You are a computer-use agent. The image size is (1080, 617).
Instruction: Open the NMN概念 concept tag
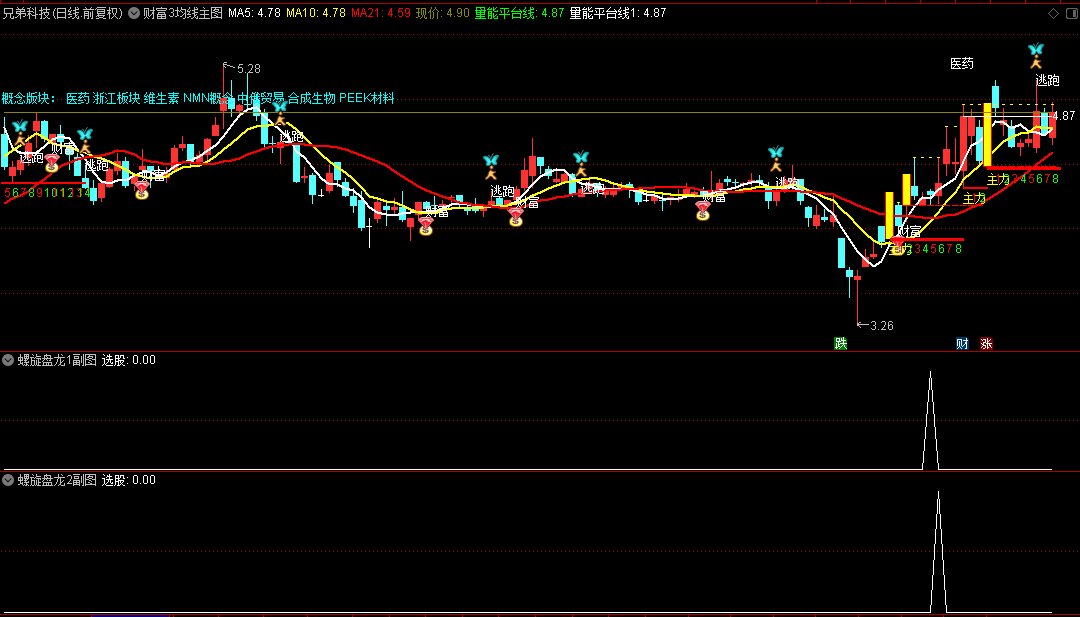point(208,98)
